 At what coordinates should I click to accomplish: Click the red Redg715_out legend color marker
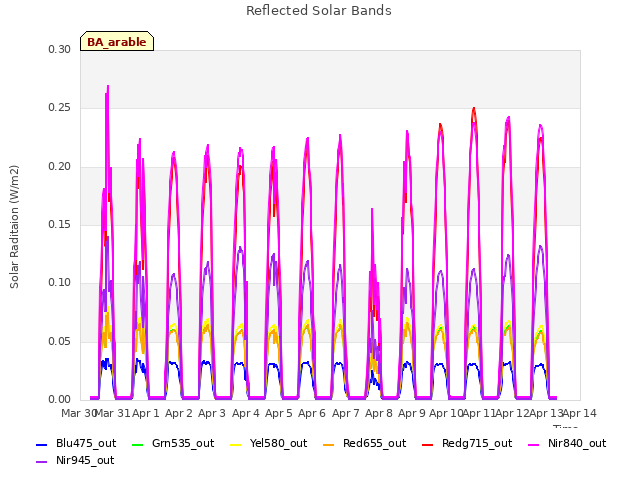(427, 444)
